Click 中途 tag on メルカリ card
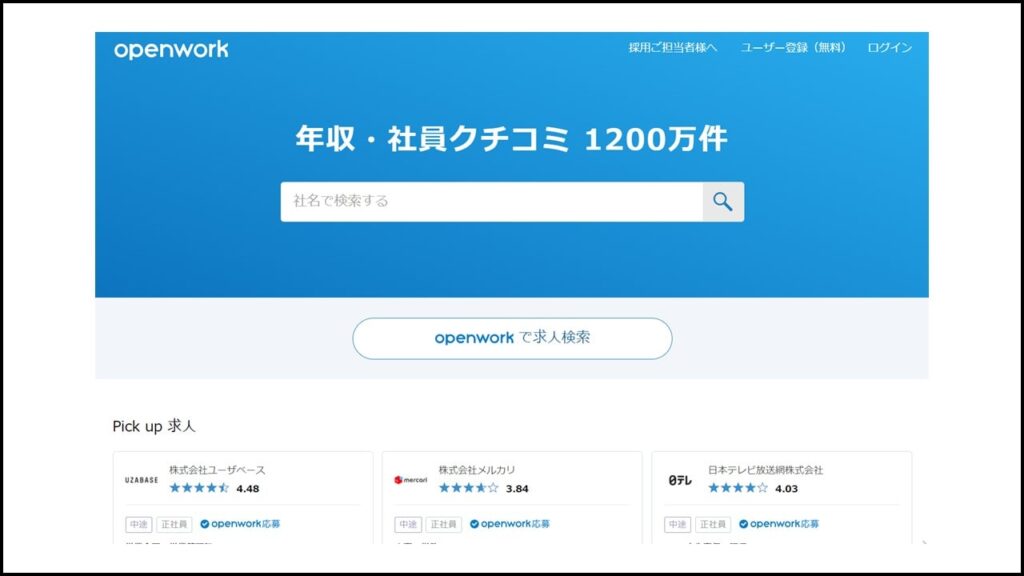Screen dimensions: 1024x576 [408, 524]
